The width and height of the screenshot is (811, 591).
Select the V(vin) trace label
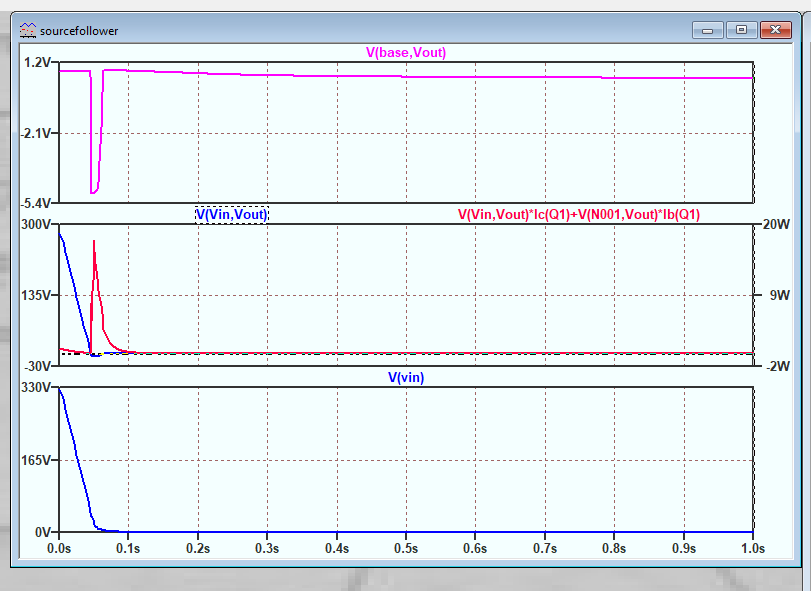coord(406,377)
